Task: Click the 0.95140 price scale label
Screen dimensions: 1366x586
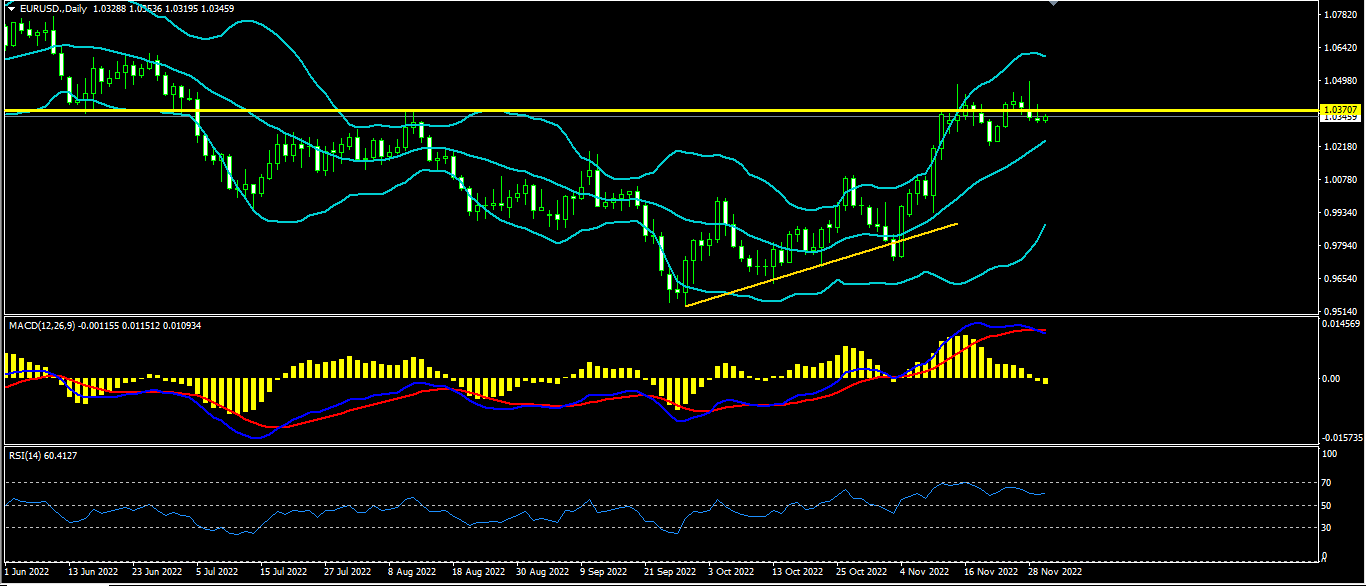Action: (x=1339, y=311)
